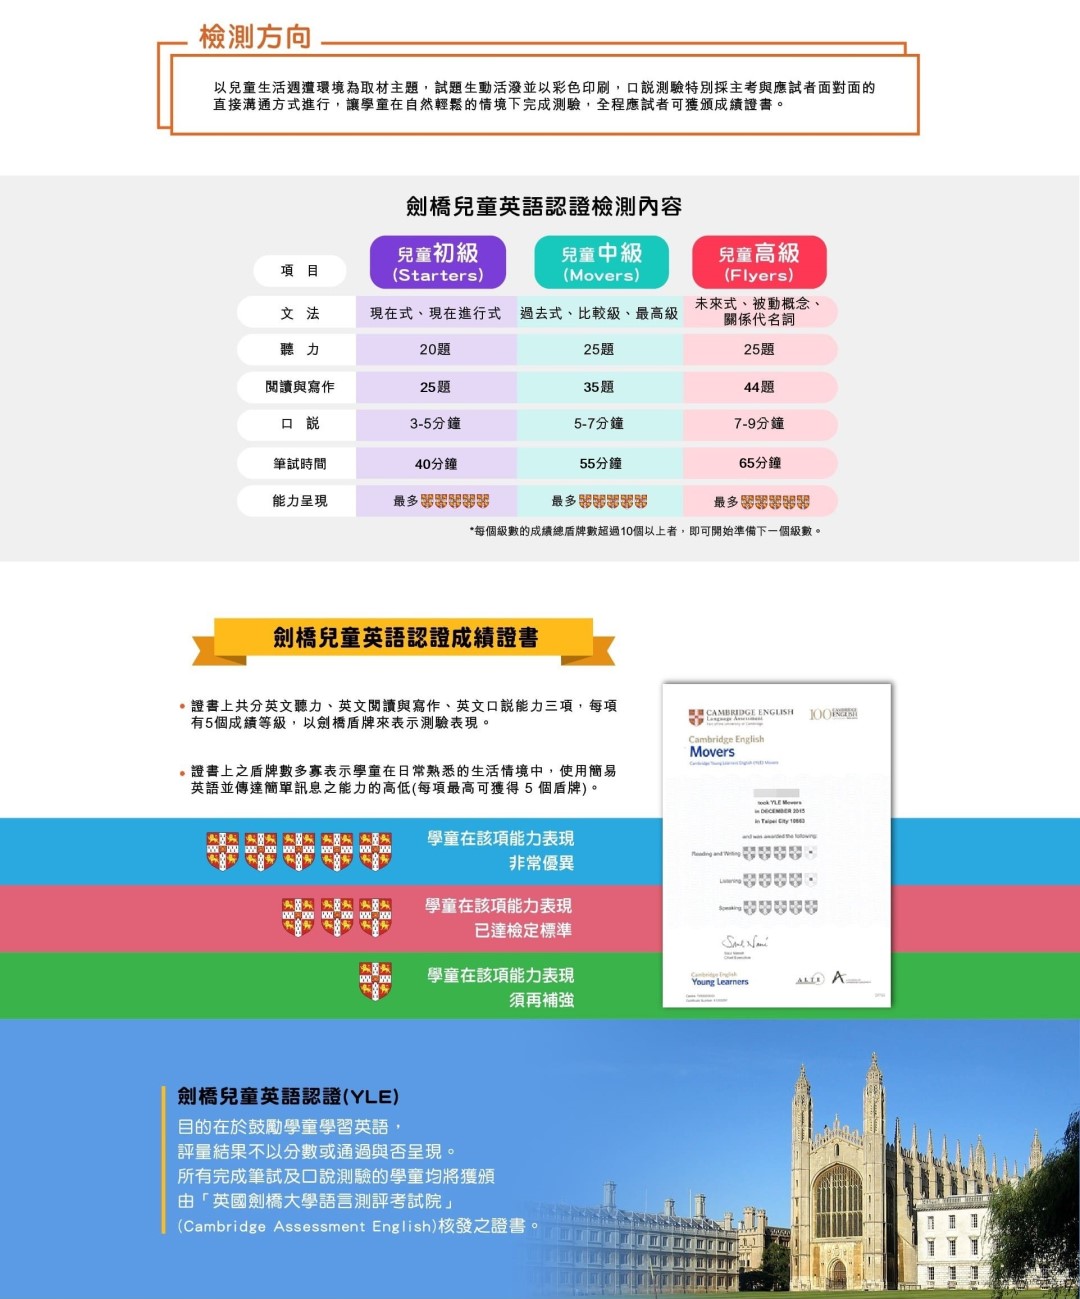Click shield icons in the Movers 能力呈現 cell
This screenshot has width=1080, height=1299.
[613, 501]
